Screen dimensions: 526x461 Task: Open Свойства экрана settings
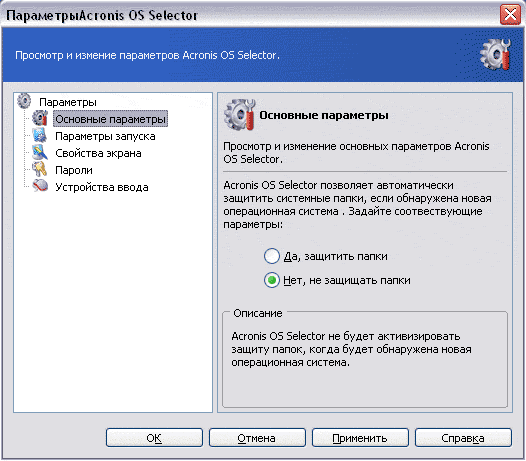(x=98, y=153)
